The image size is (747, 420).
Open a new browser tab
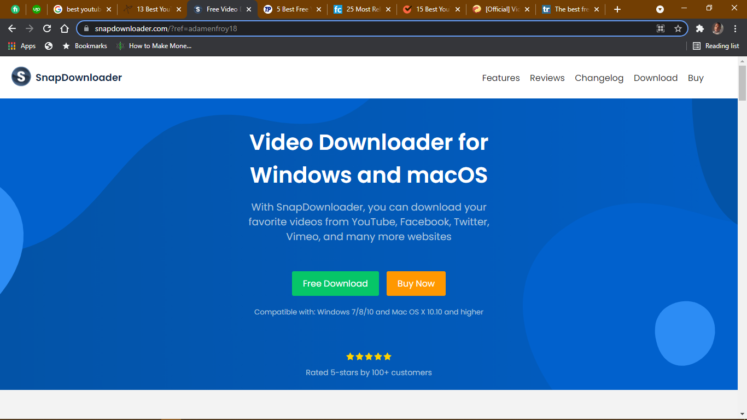[617, 9]
